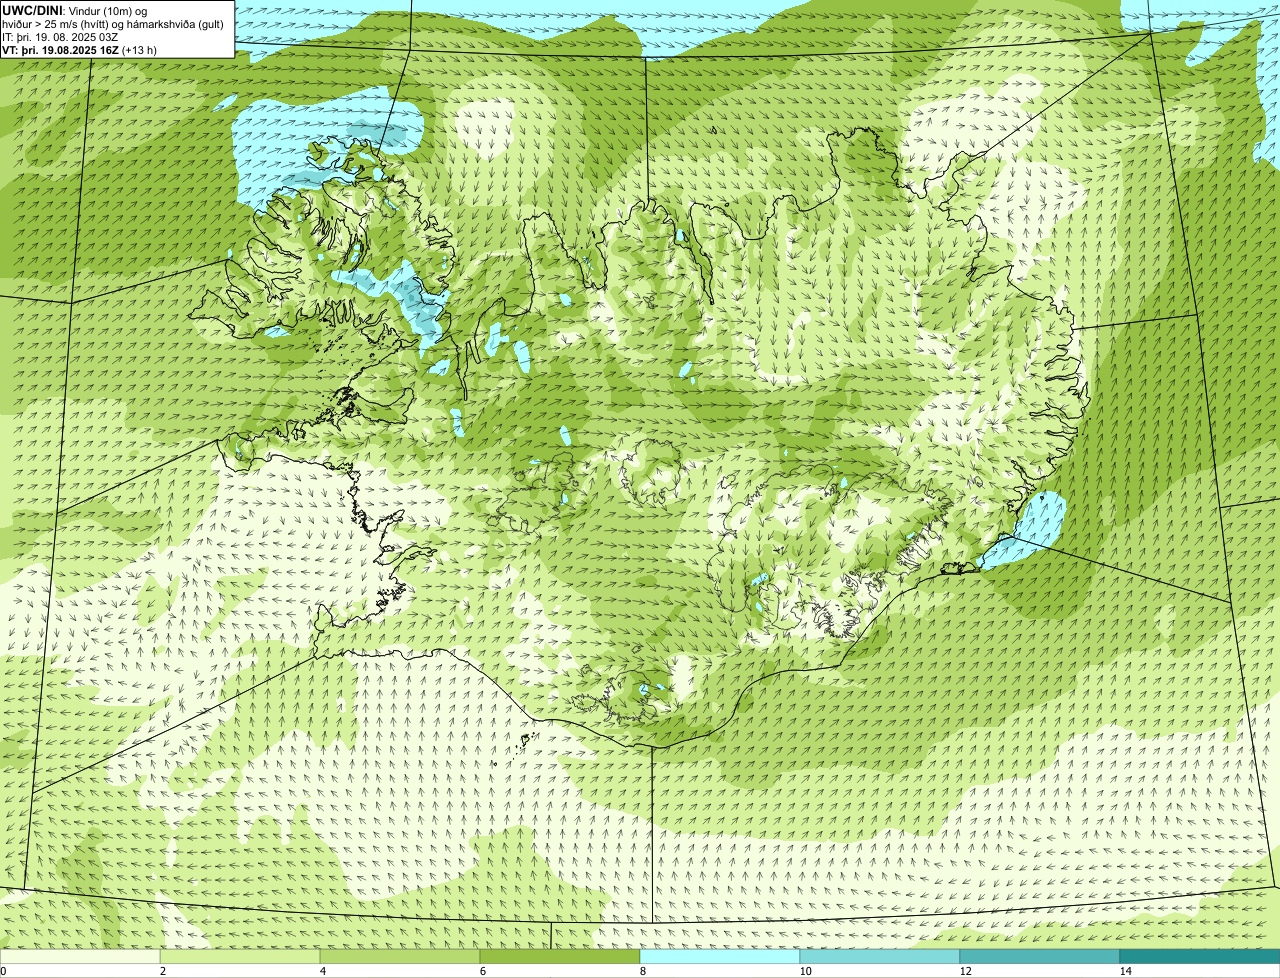The height and width of the screenshot is (978, 1280).
Task: Click the legend tick label "6"
Action: tap(482, 971)
